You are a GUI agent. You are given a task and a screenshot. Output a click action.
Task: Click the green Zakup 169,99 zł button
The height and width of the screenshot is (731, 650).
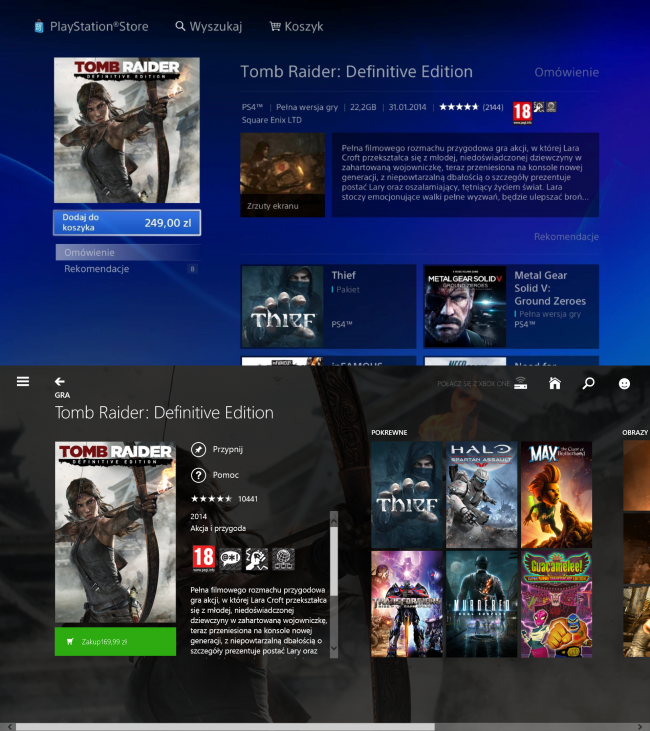(115, 641)
